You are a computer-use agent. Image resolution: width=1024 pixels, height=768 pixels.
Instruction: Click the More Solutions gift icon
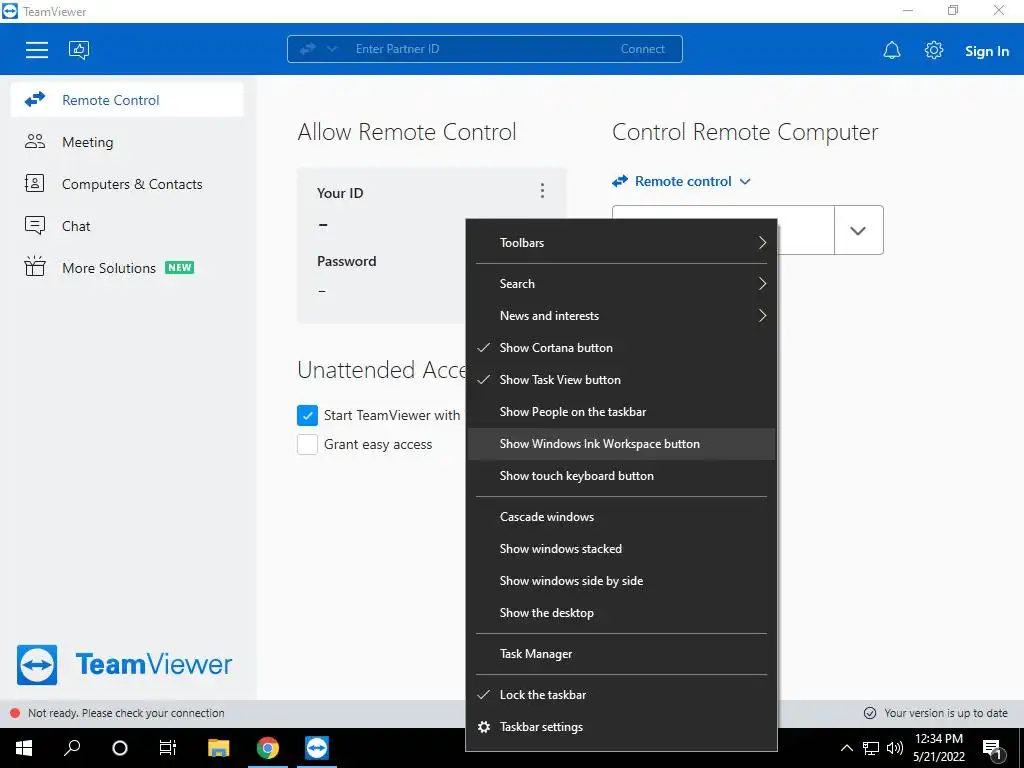pos(35,266)
